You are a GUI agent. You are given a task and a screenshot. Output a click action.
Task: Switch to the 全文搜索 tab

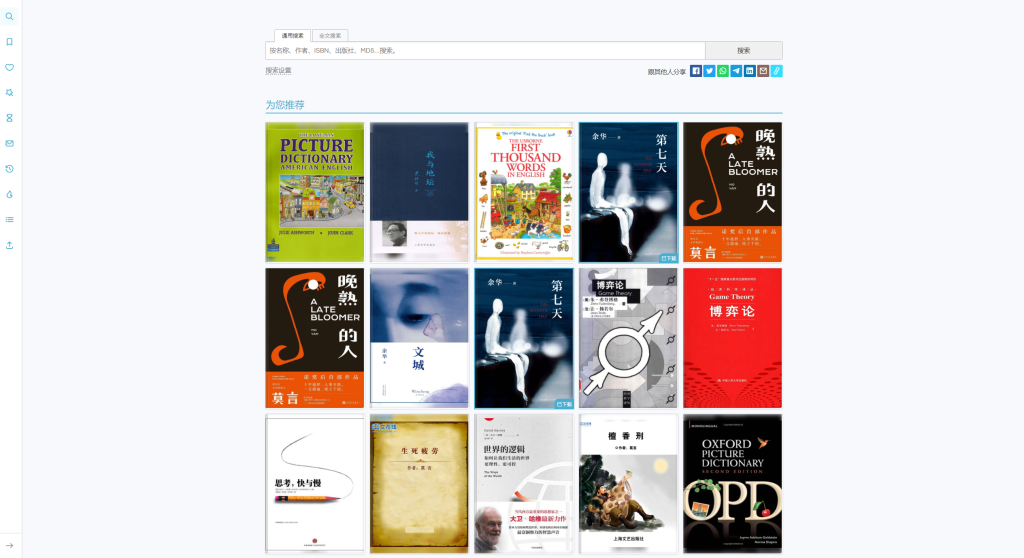pyautogui.click(x=330, y=35)
